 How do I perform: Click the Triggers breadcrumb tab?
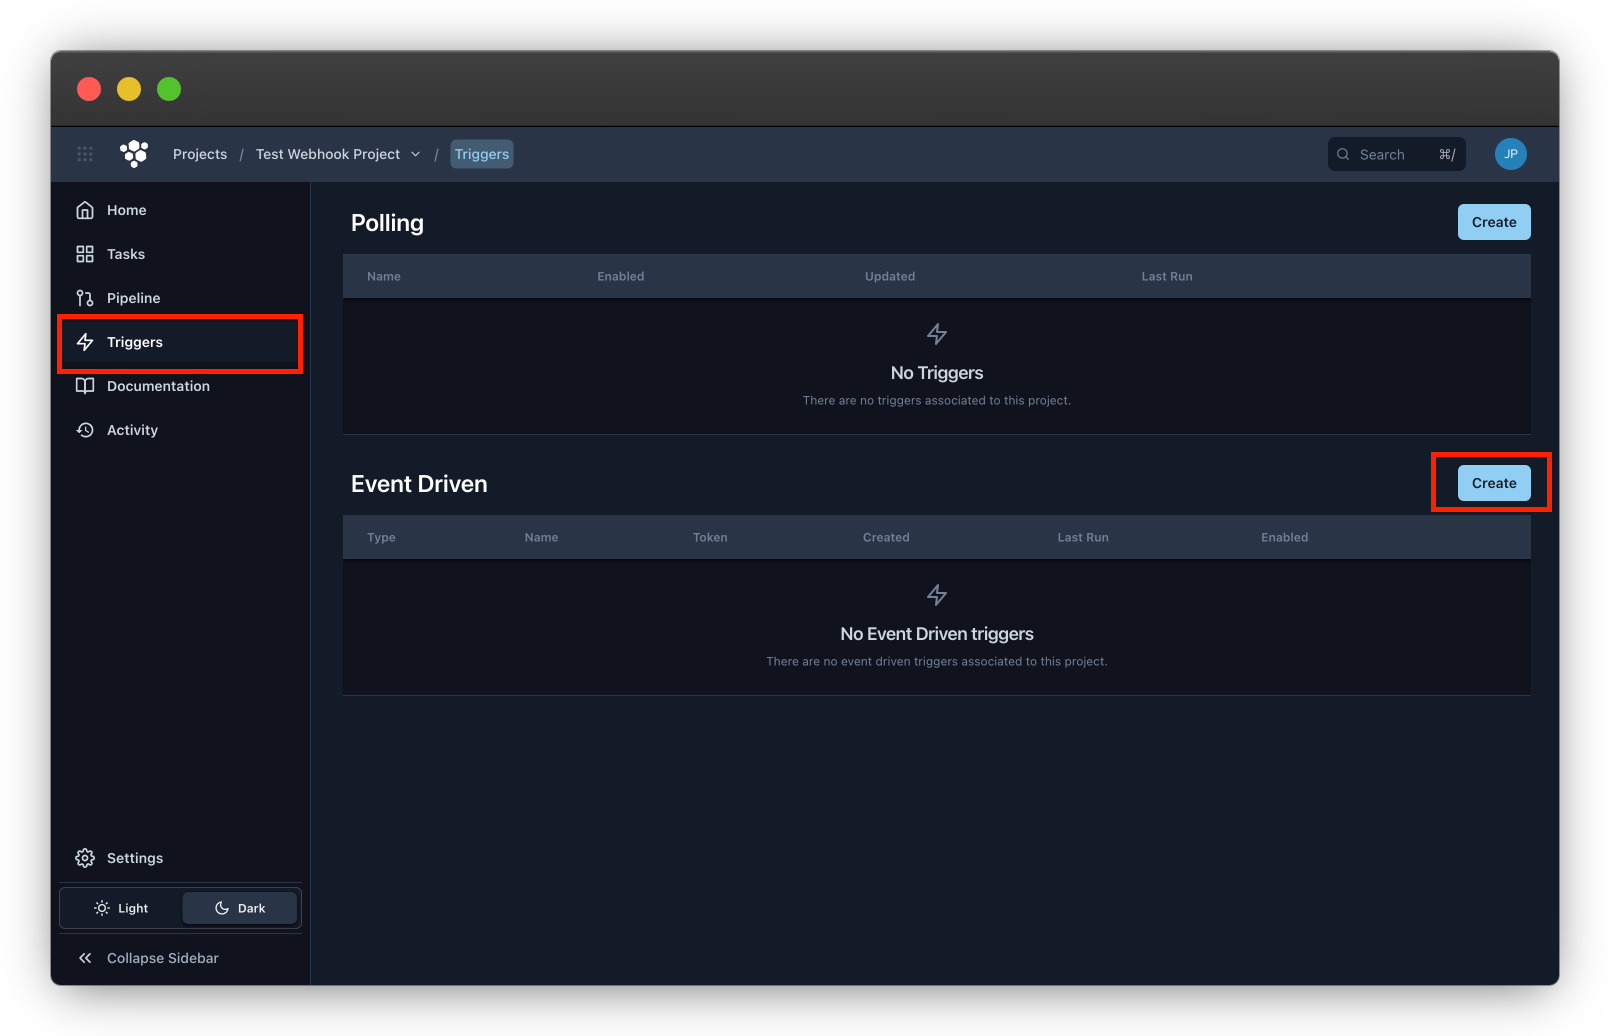481,154
